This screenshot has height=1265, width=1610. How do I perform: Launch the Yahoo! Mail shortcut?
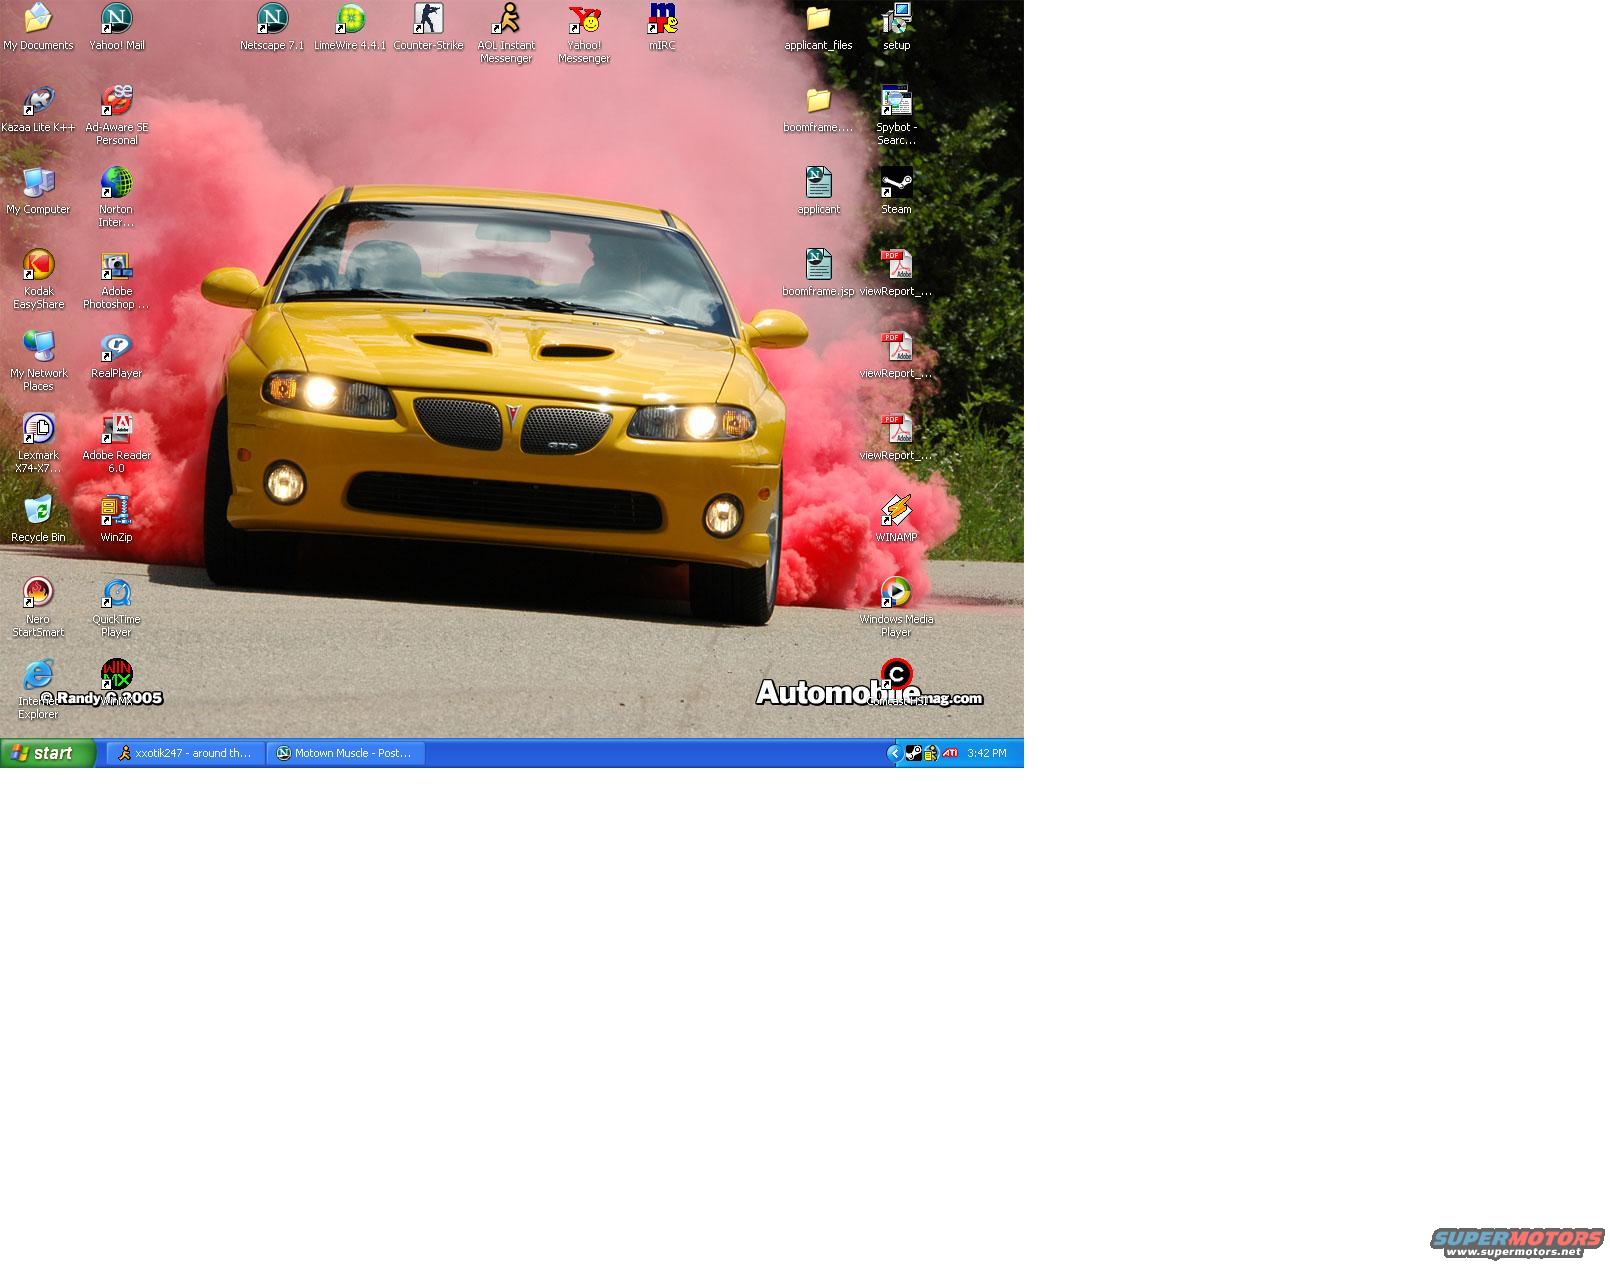[x=116, y=27]
